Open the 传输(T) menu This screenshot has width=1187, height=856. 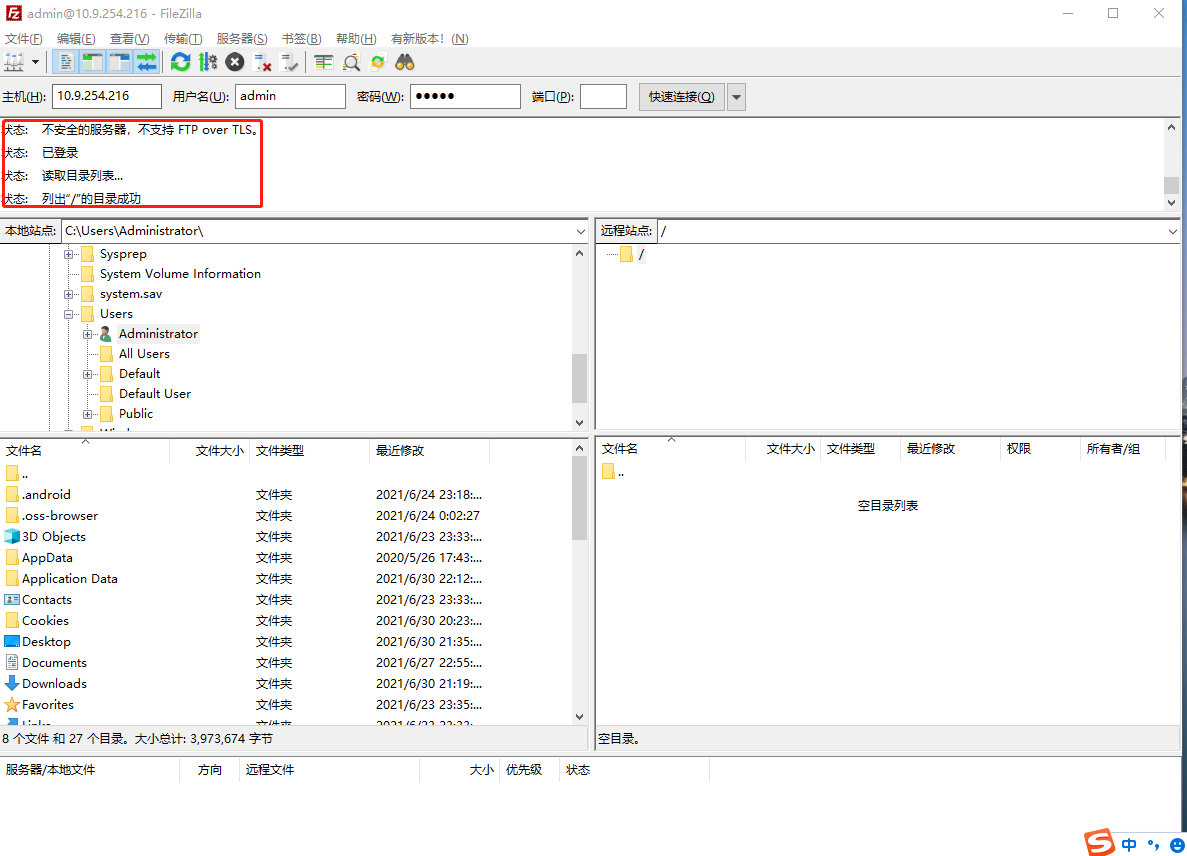tap(182, 39)
